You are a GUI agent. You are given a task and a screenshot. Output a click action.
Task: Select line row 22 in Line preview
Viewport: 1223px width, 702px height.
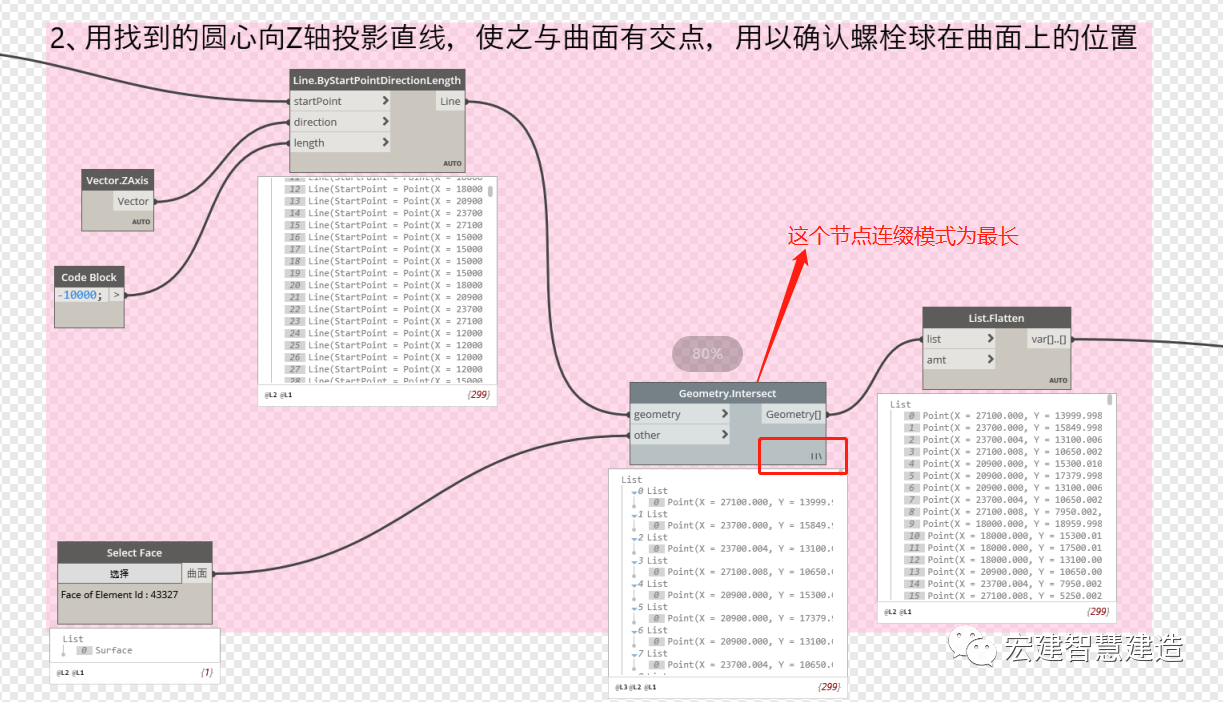coord(385,309)
